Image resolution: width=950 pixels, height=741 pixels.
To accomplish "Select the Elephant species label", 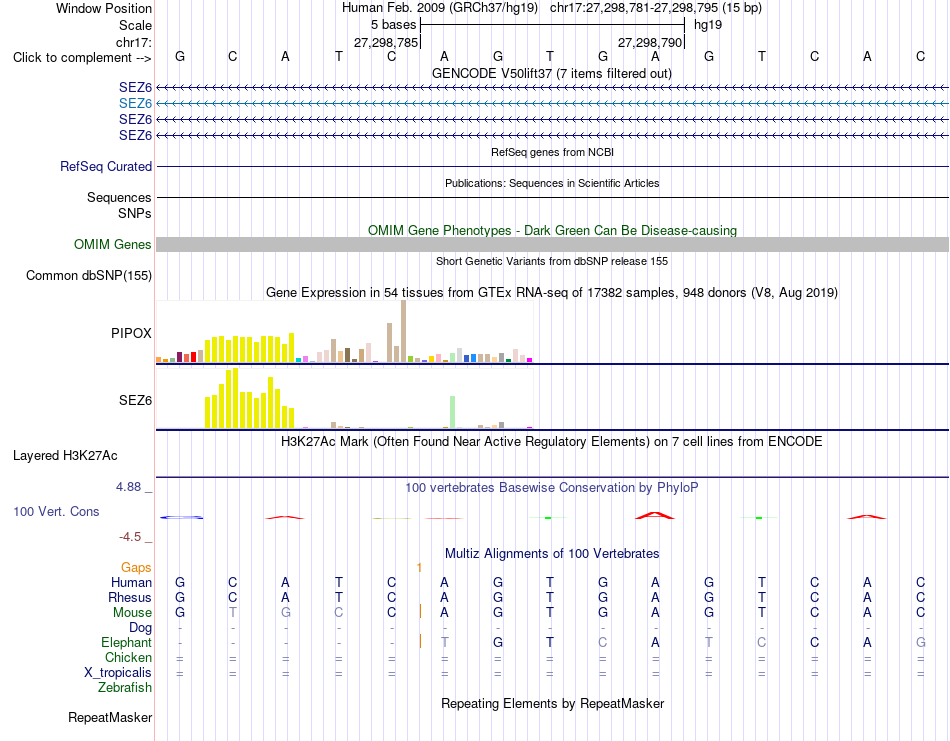I will (126, 642).
